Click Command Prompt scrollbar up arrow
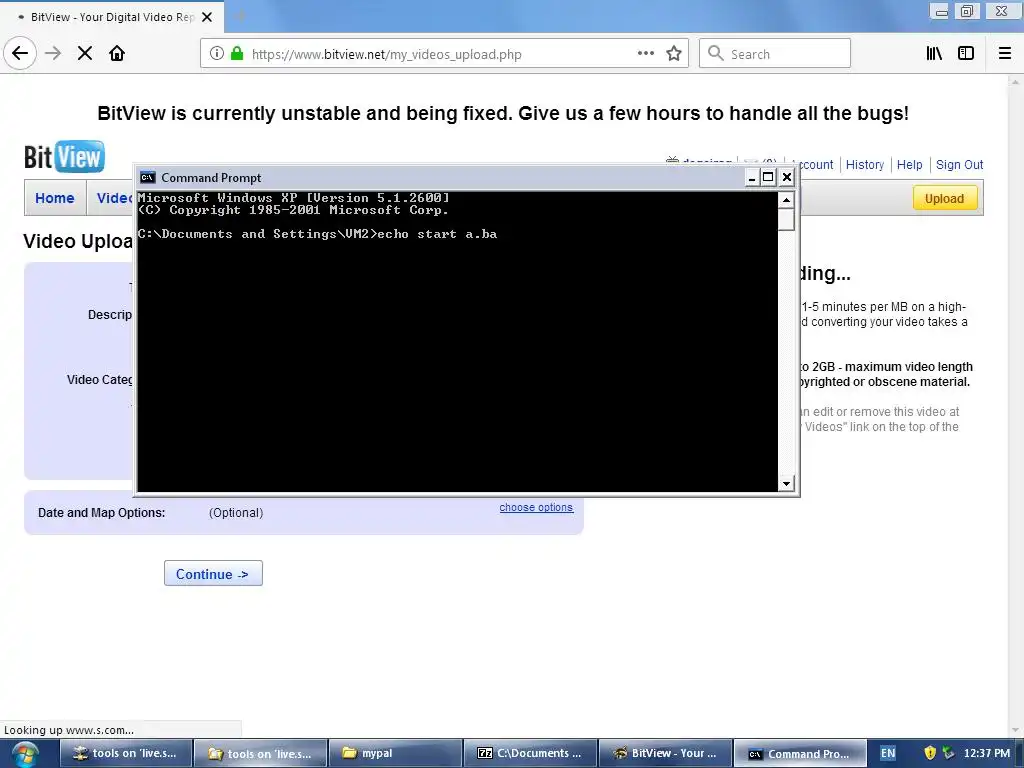This screenshot has width=1024, height=768. (x=786, y=200)
